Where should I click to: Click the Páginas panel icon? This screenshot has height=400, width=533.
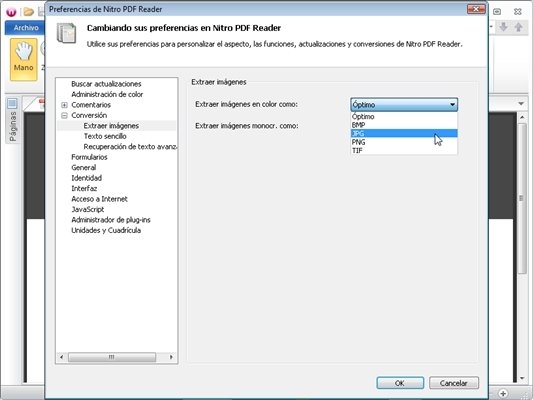click(12, 103)
